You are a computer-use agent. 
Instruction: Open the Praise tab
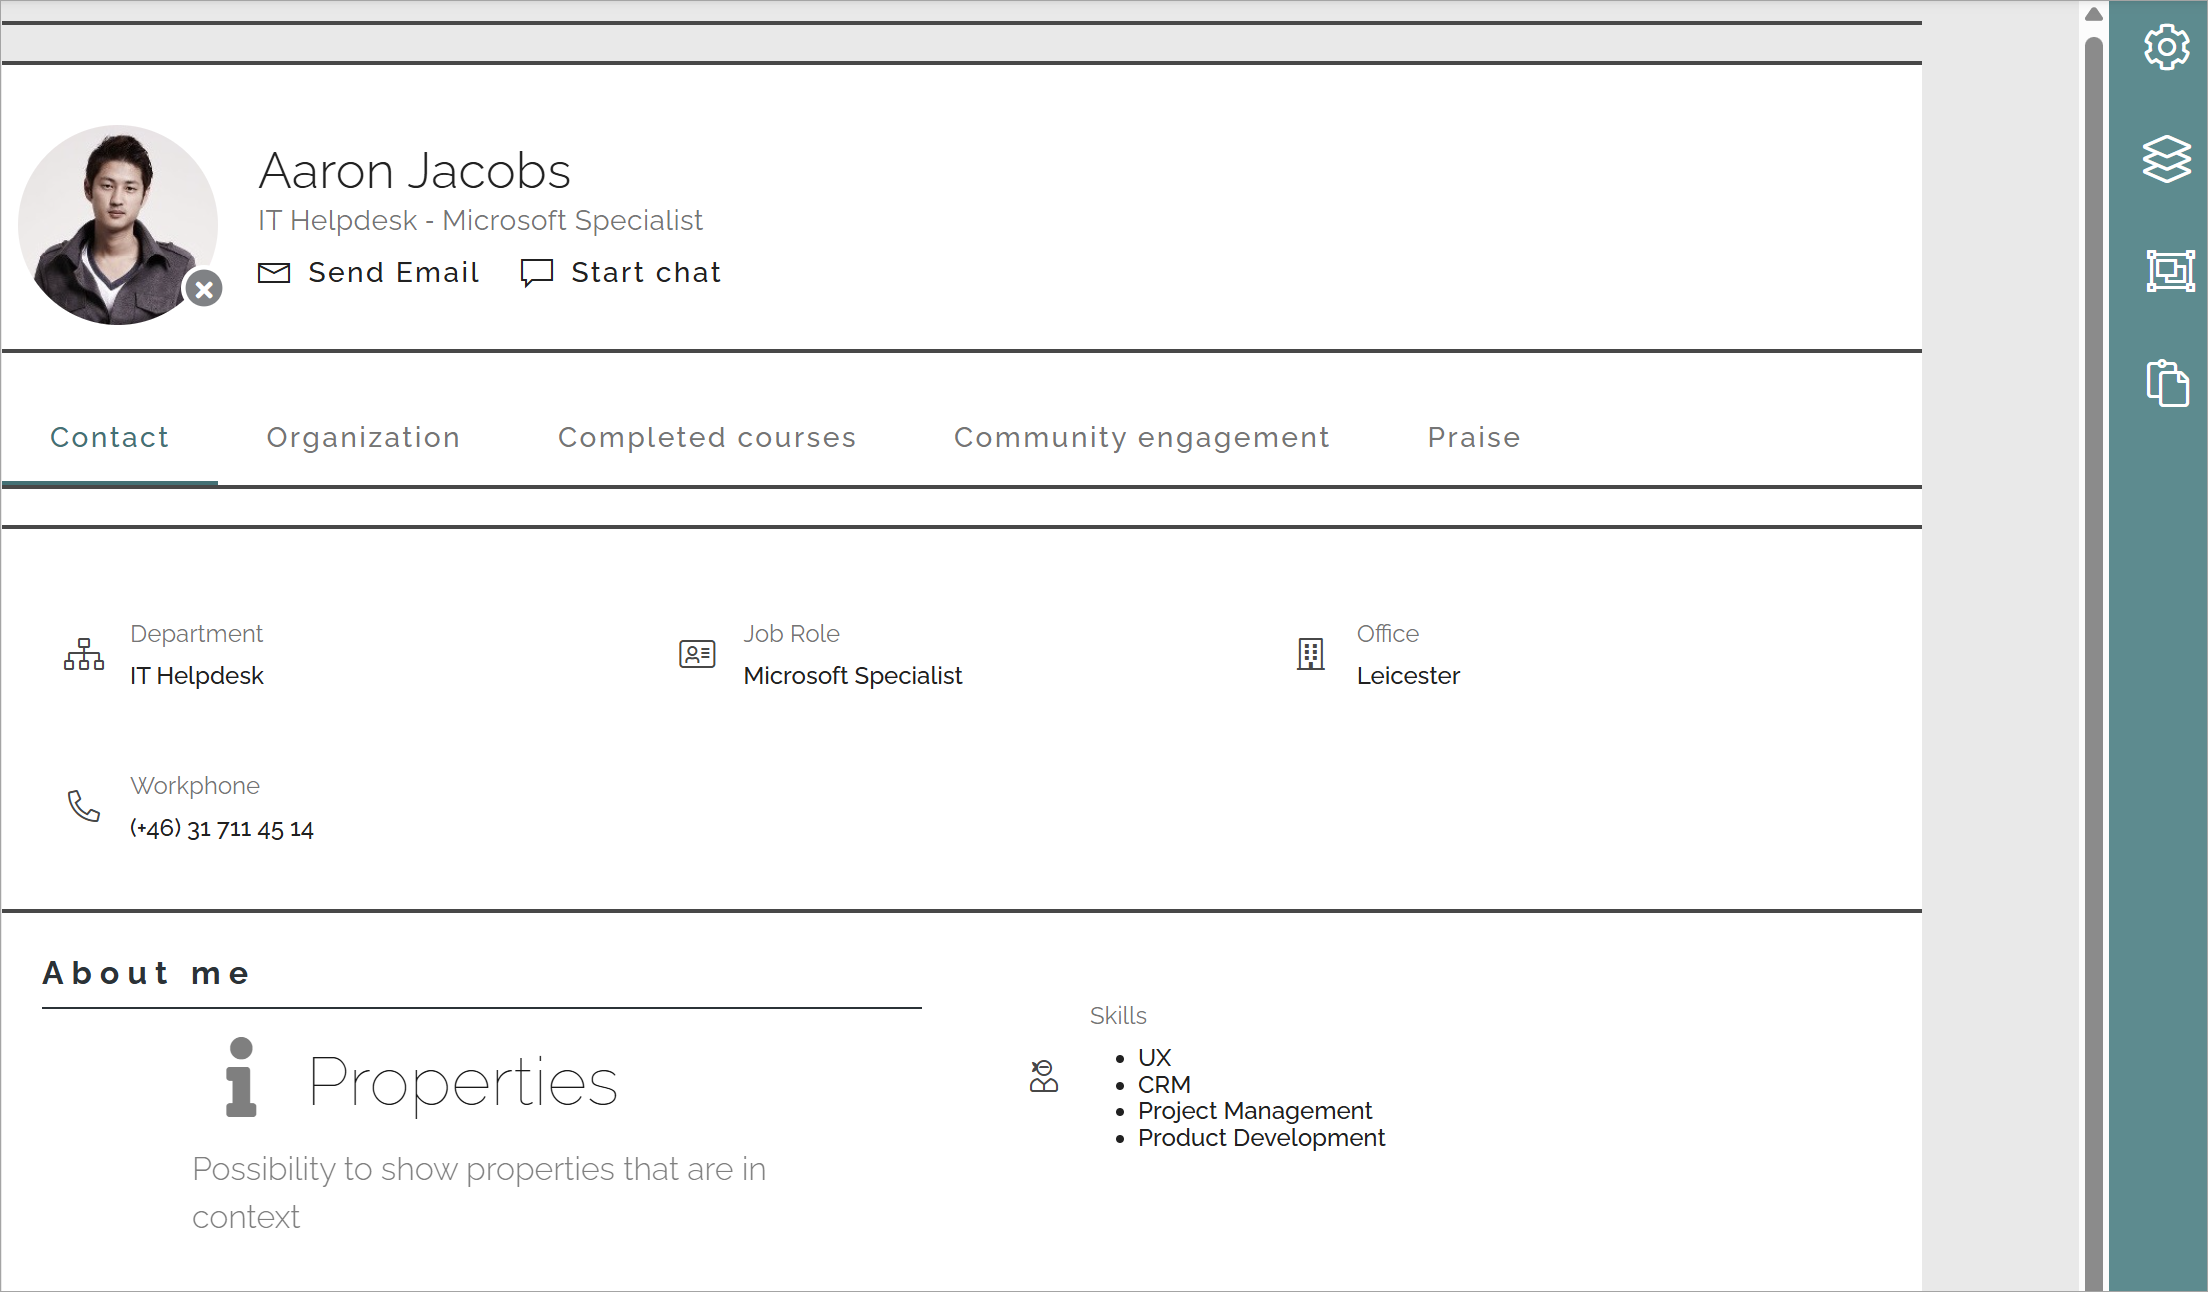[1474, 437]
